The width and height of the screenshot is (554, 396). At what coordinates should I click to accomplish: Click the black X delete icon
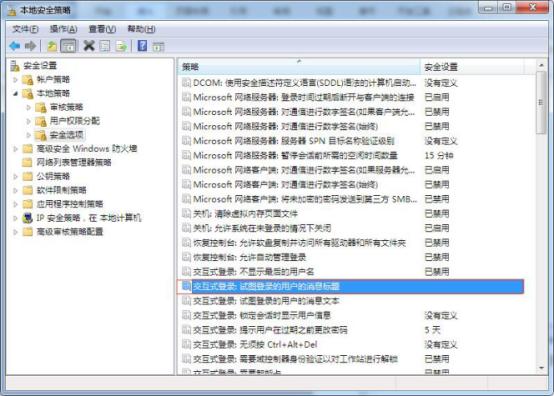(x=89, y=46)
